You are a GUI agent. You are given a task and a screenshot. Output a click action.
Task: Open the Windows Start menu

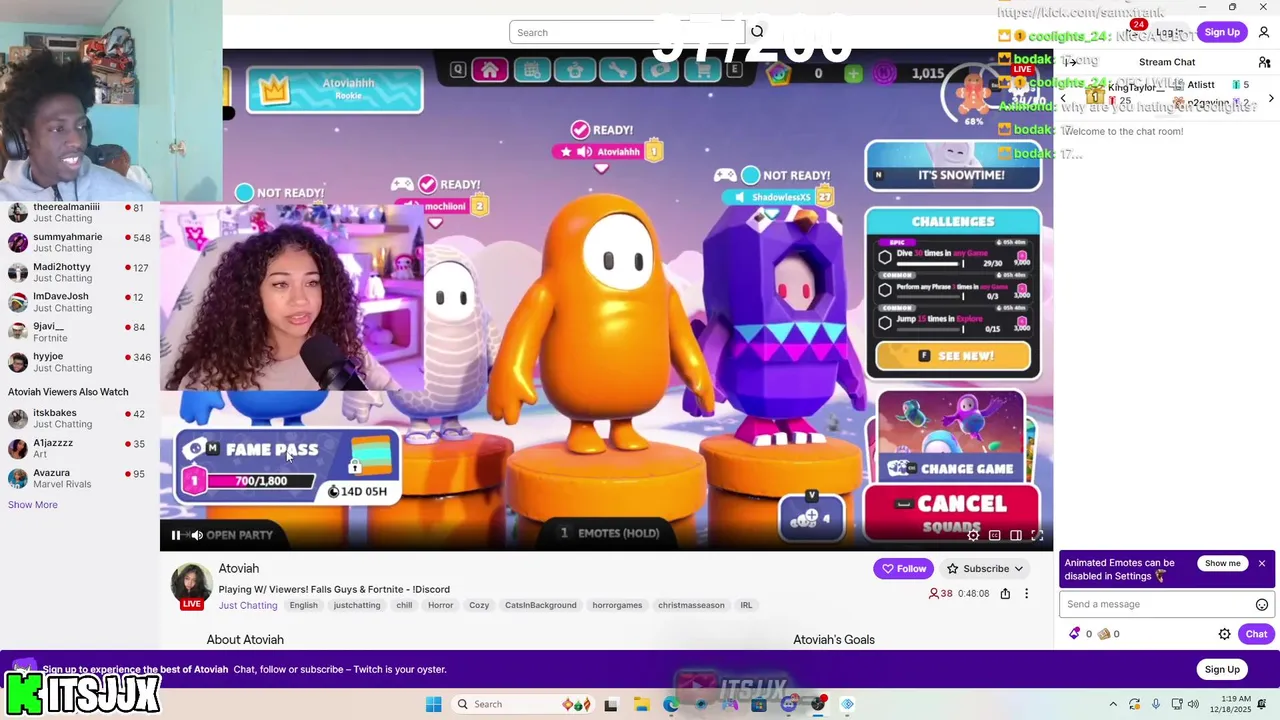[x=433, y=704]
